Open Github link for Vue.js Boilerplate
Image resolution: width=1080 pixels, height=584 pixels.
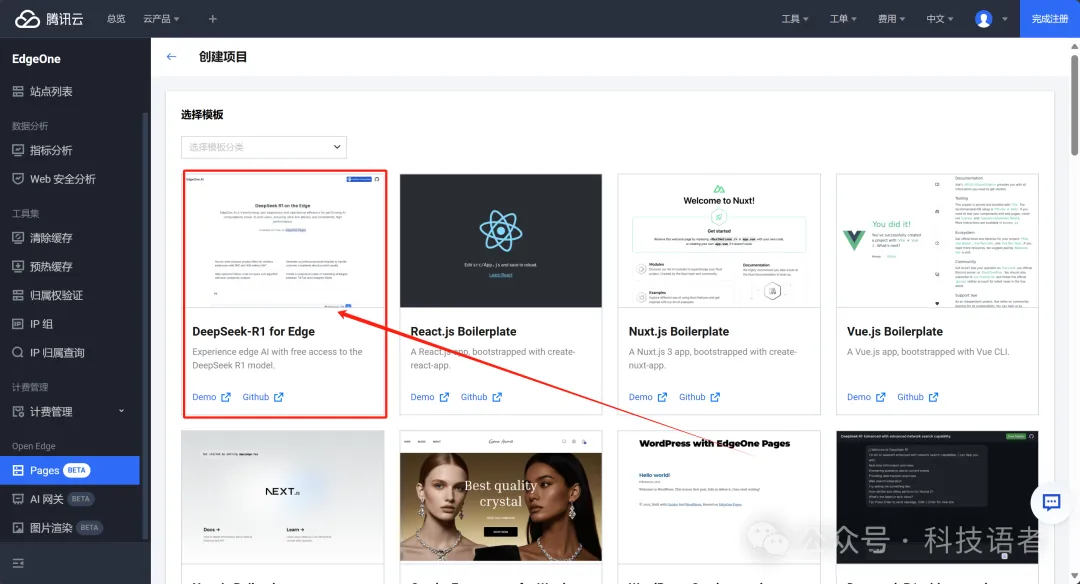917,397
